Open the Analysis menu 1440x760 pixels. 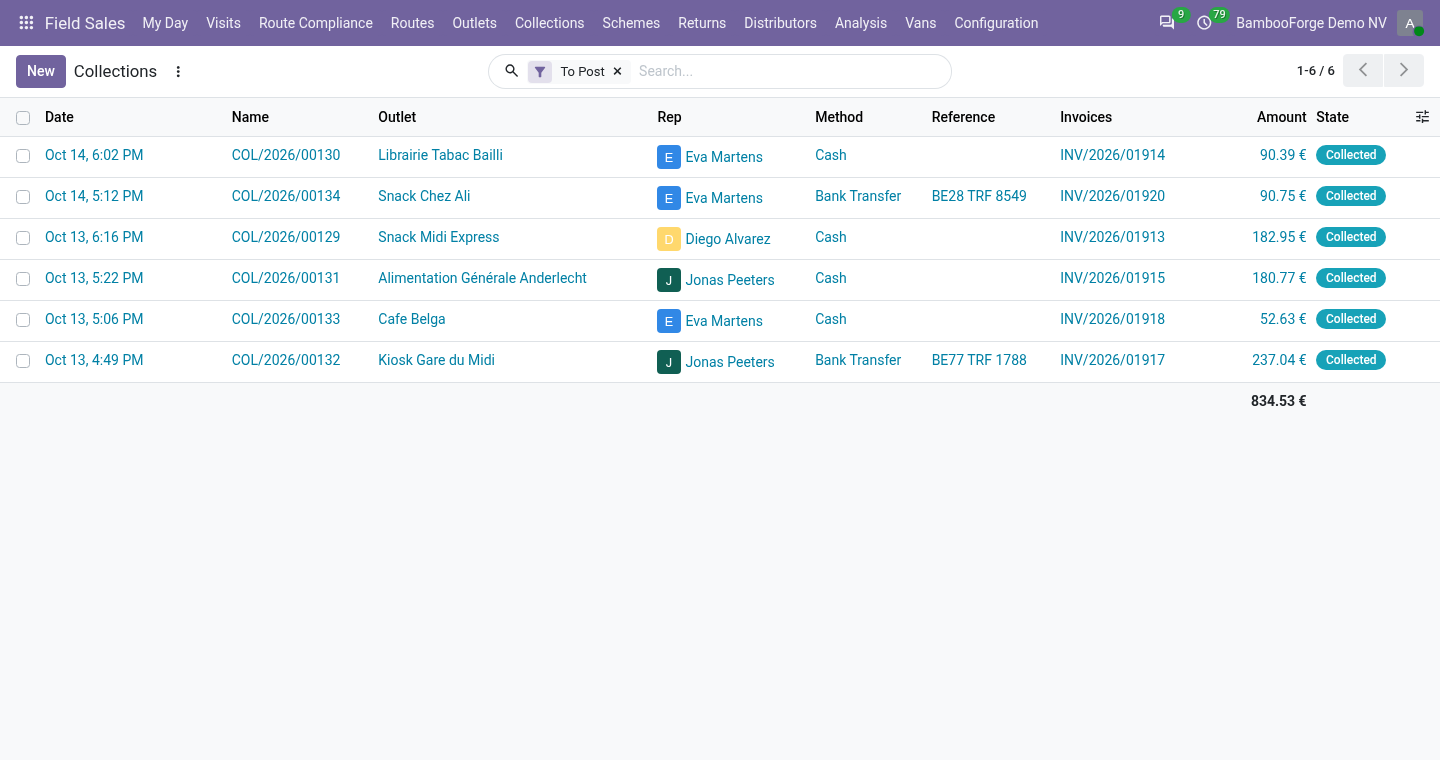(x=861, y=23)
